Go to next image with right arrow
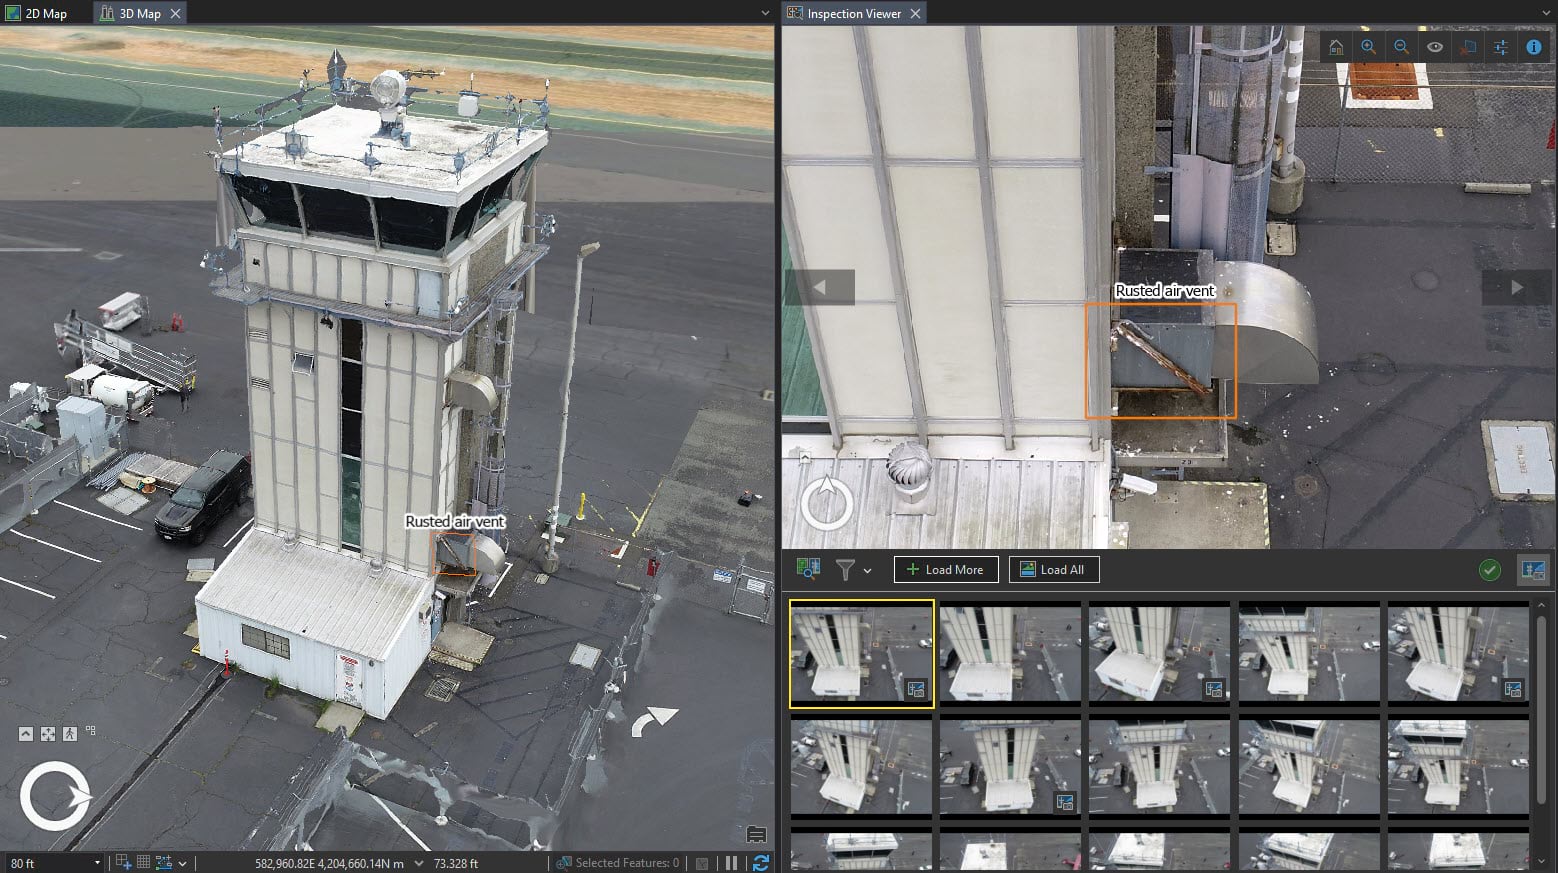 1516,287
